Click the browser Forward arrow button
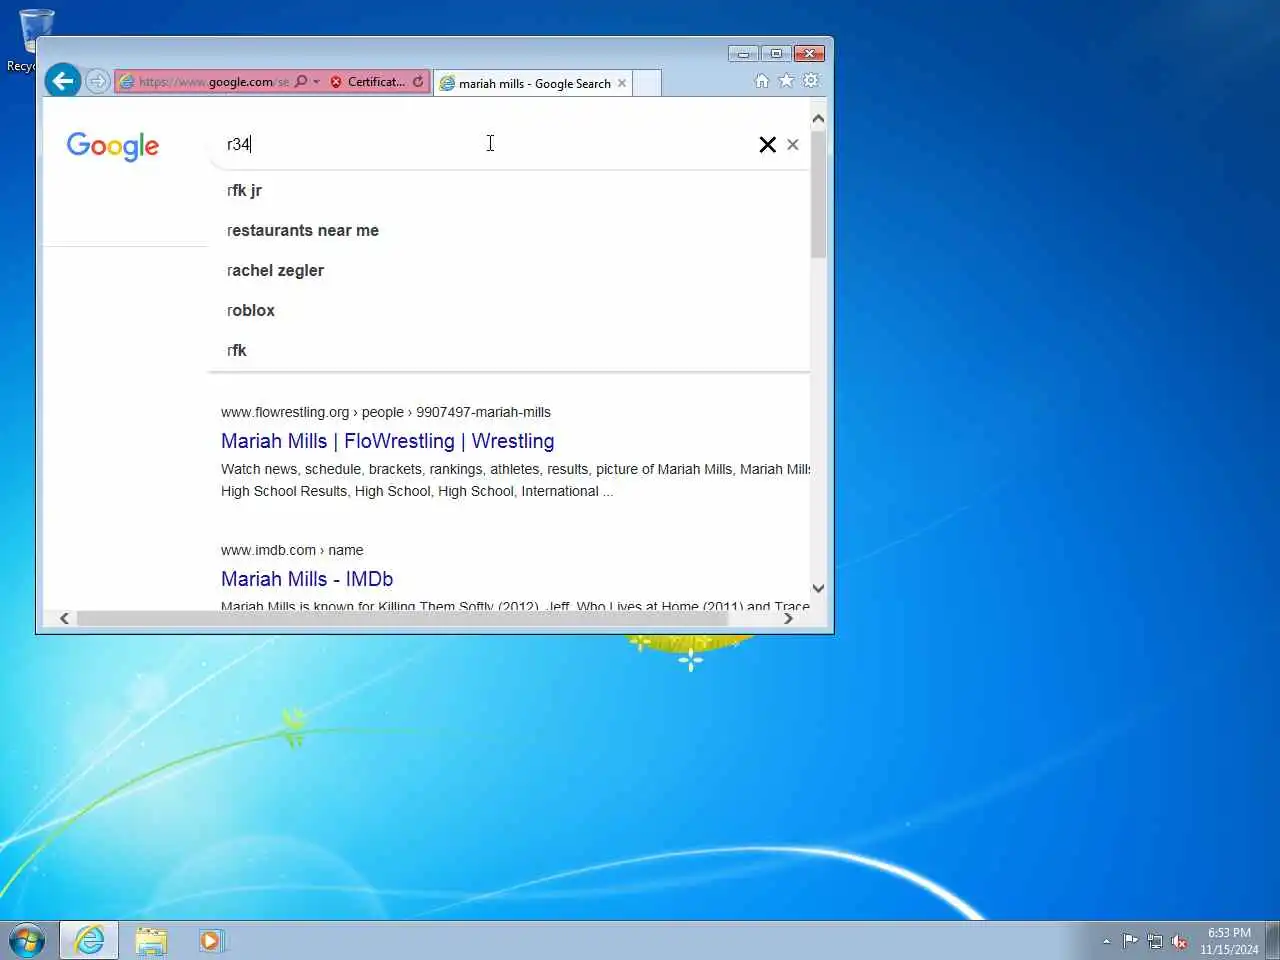Viewport: 1280px width, 960px height. pos(97,82)
